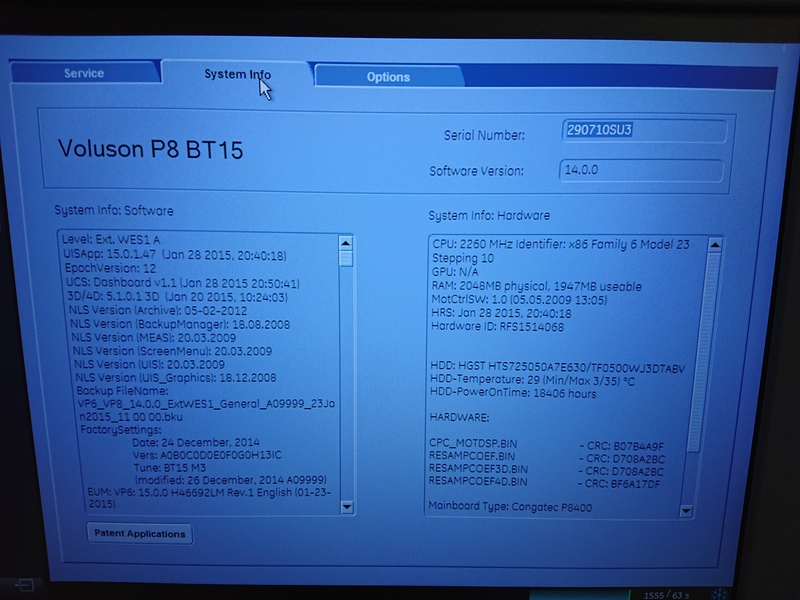Select the EUM VP6 15.0.0 line

[209, 498]
